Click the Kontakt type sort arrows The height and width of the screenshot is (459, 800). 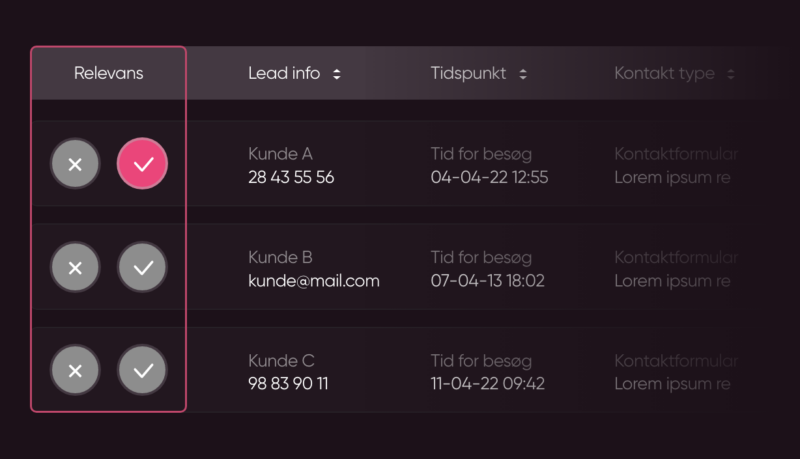tap(731, 74)
